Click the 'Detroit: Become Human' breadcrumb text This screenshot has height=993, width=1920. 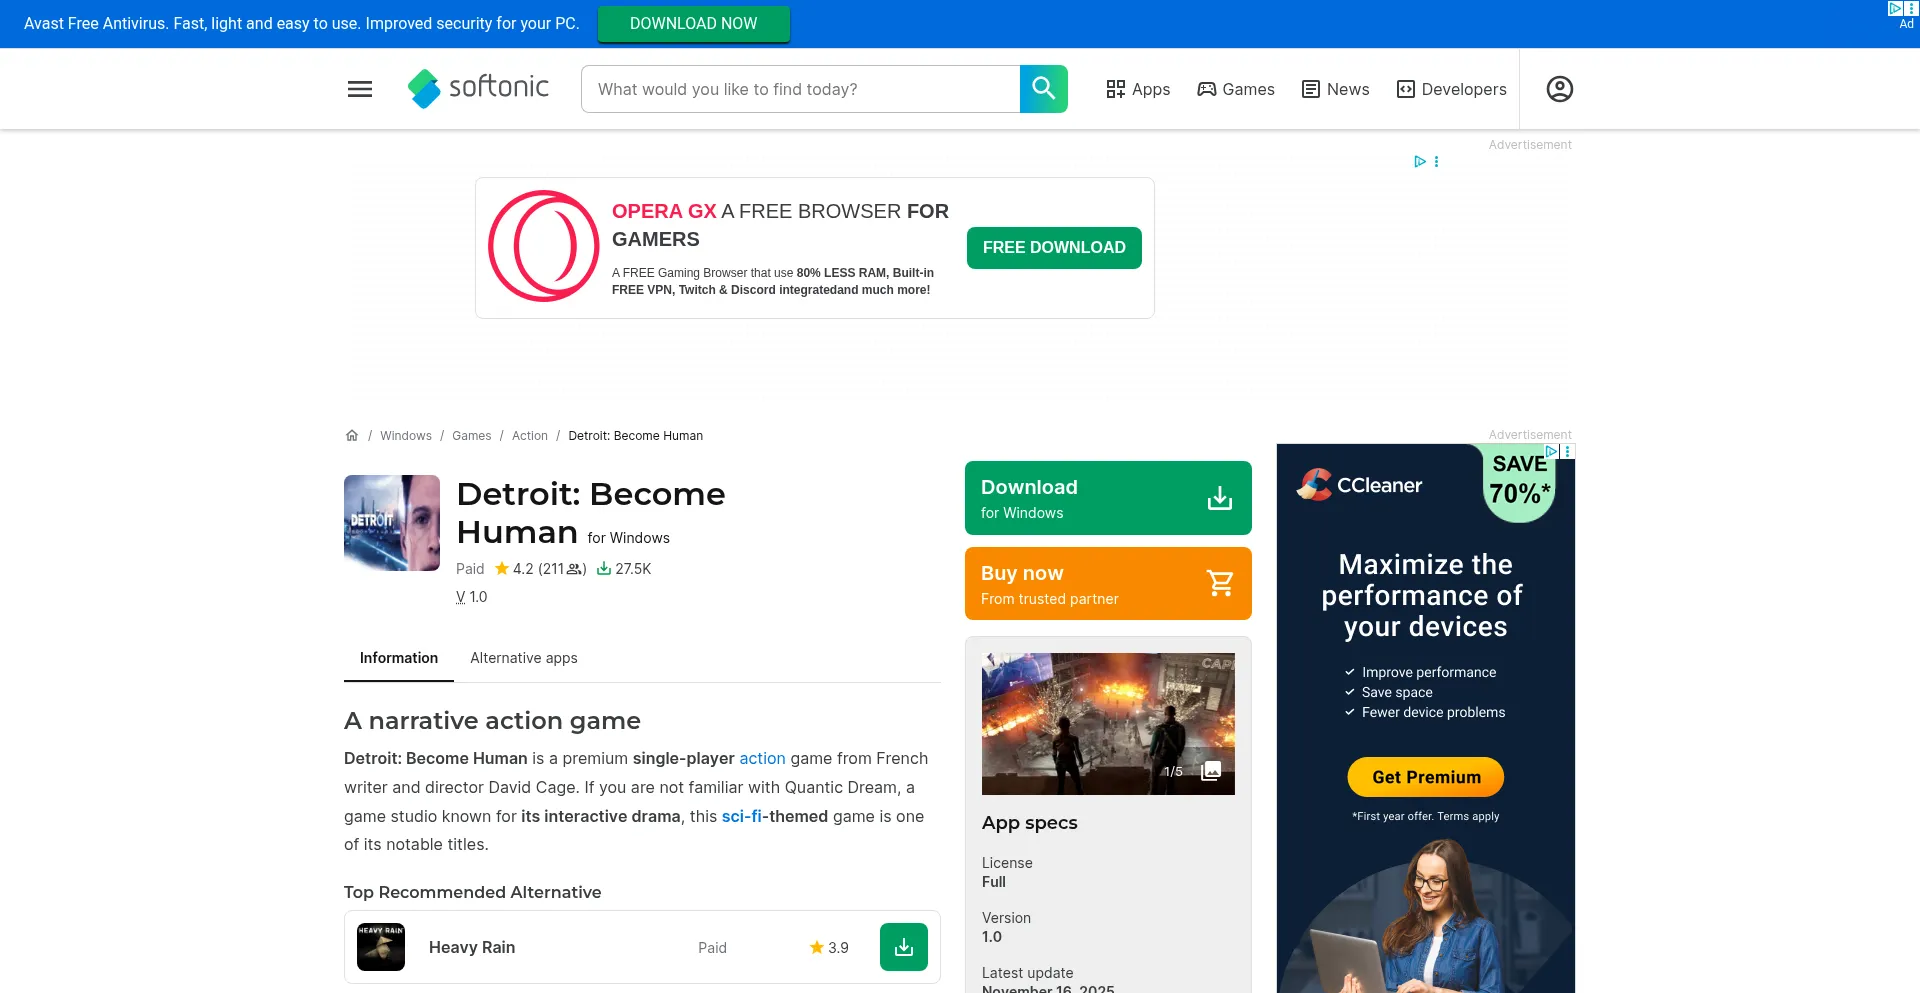pyautogui.click(x=636, y=436)
